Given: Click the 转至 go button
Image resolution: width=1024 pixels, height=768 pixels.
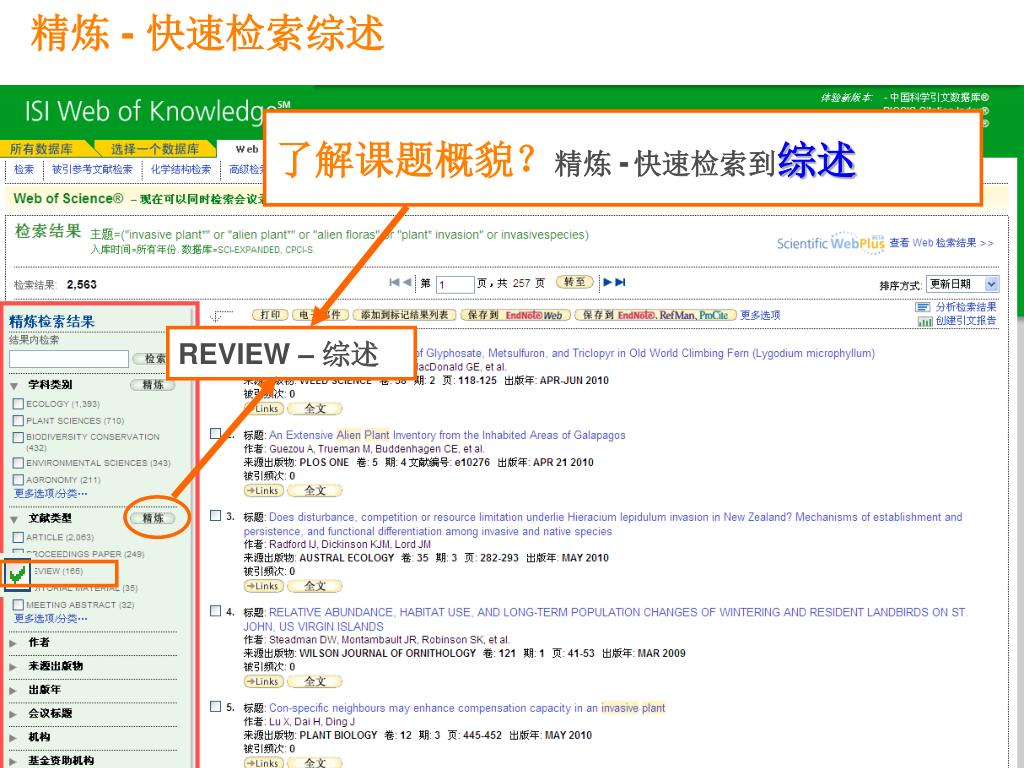Looking at the screenshot, I should point(575,282).
